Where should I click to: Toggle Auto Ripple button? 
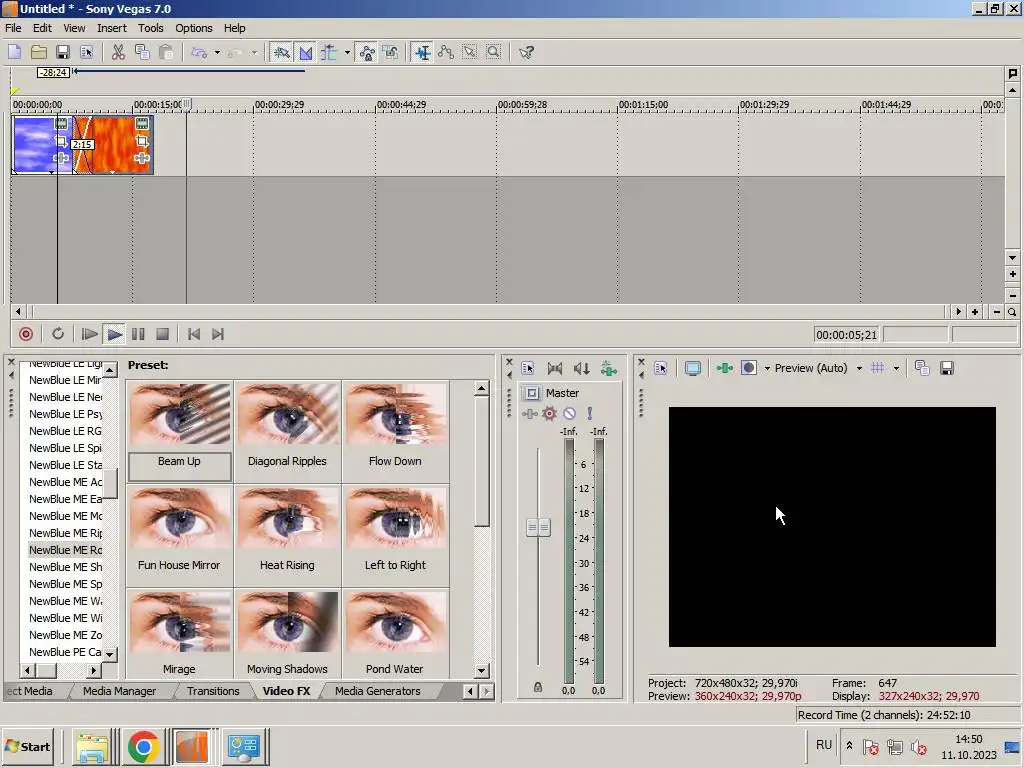pyautogui.click(x=329, y=52)
